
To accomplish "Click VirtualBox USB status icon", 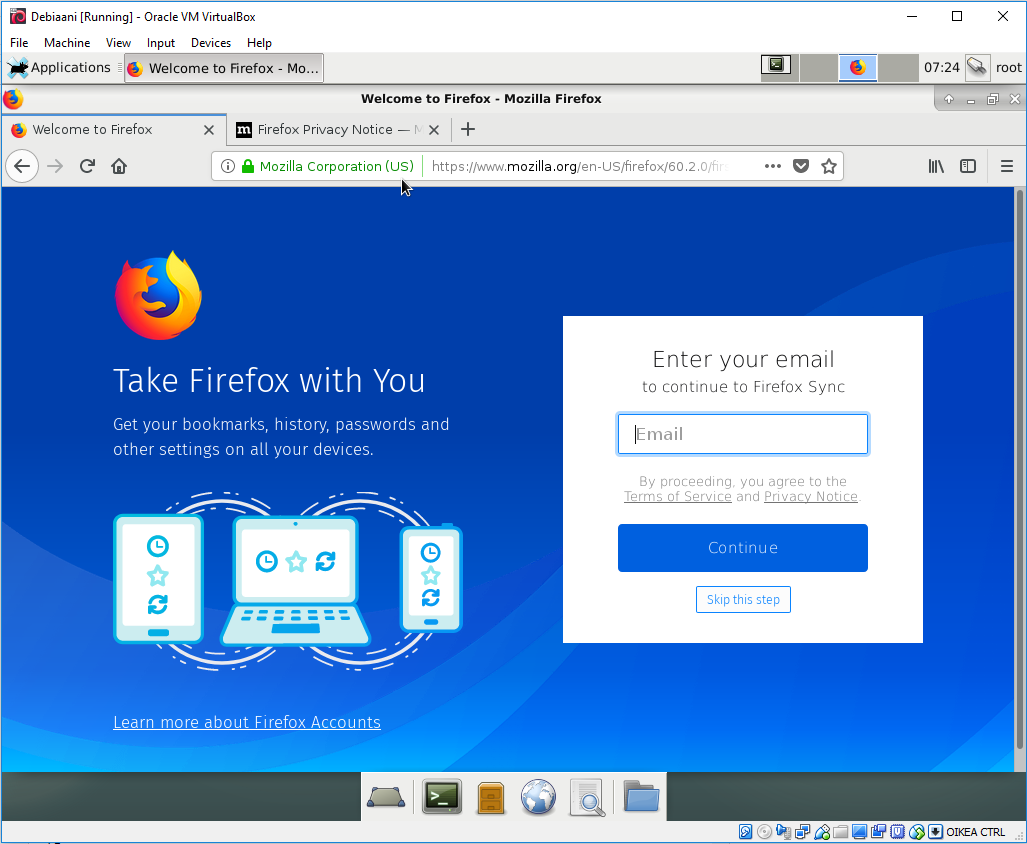I will coord(821,832).
